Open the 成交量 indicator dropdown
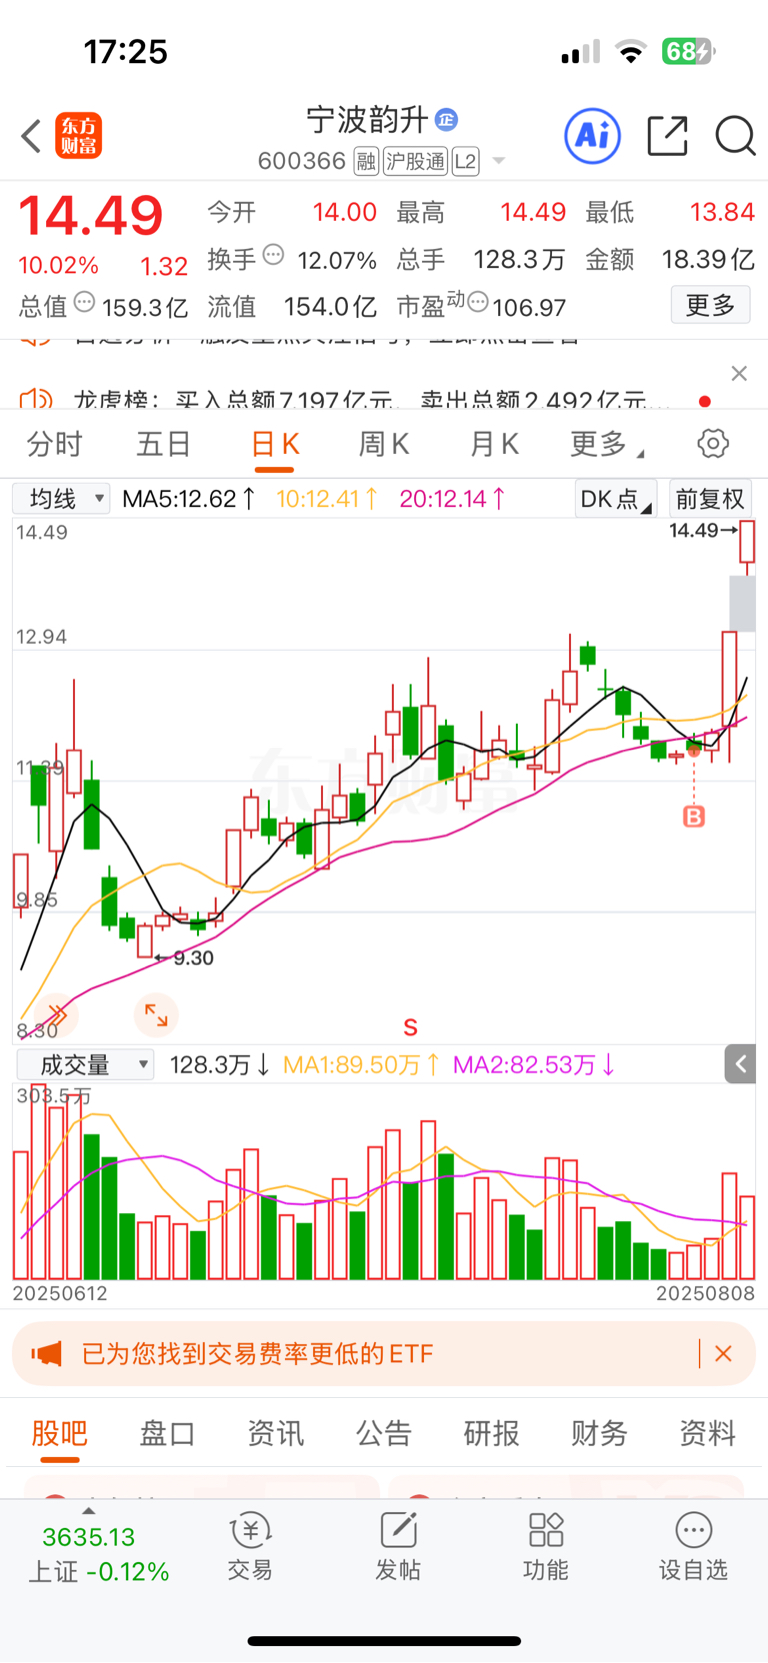768x1663 pixels. (x=86, y=1065)
